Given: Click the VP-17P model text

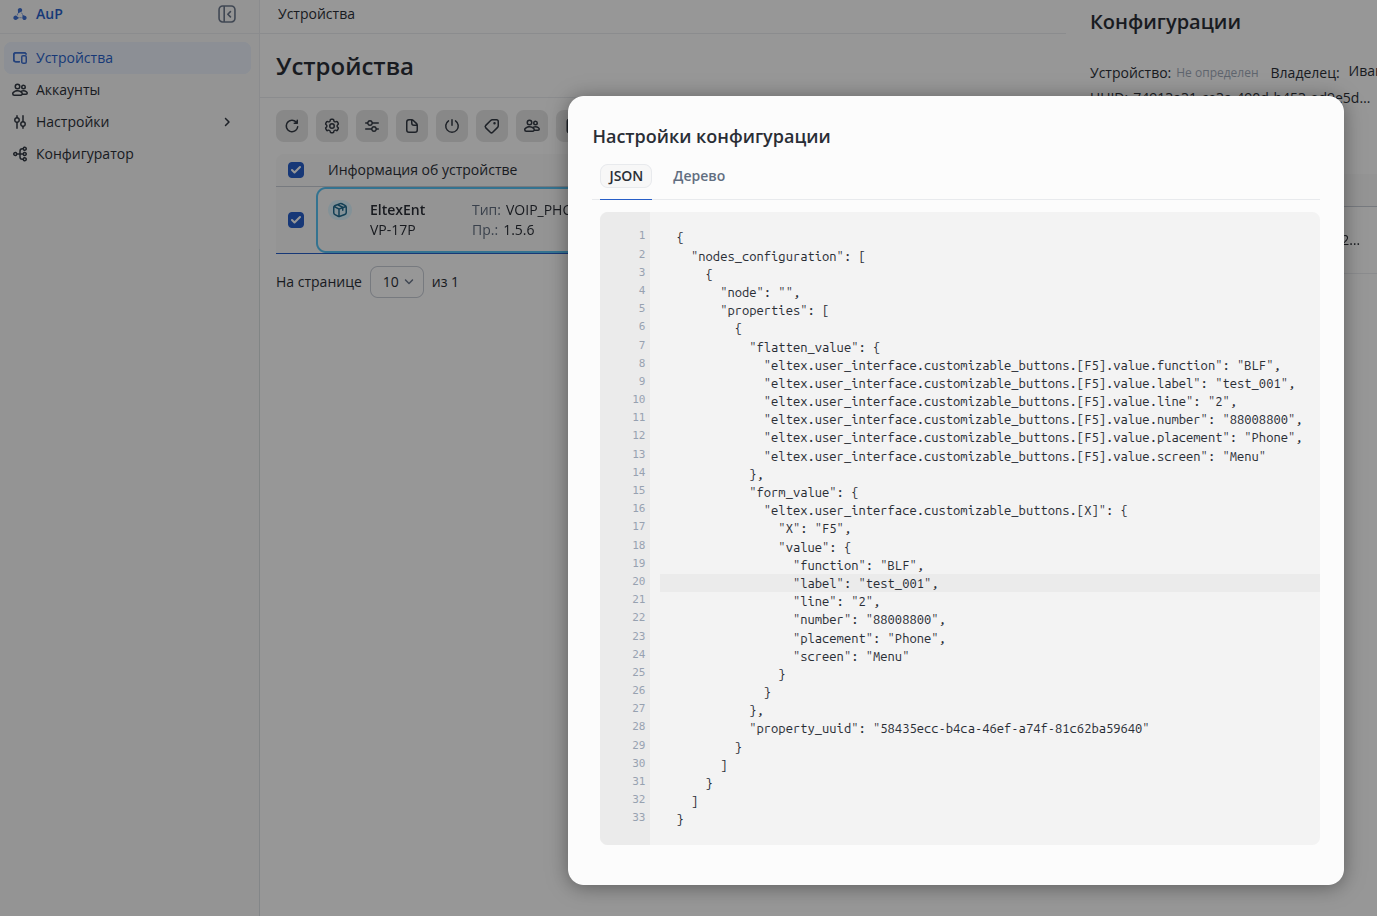Looking at the screenshot, I should click(x=392, y=230).
